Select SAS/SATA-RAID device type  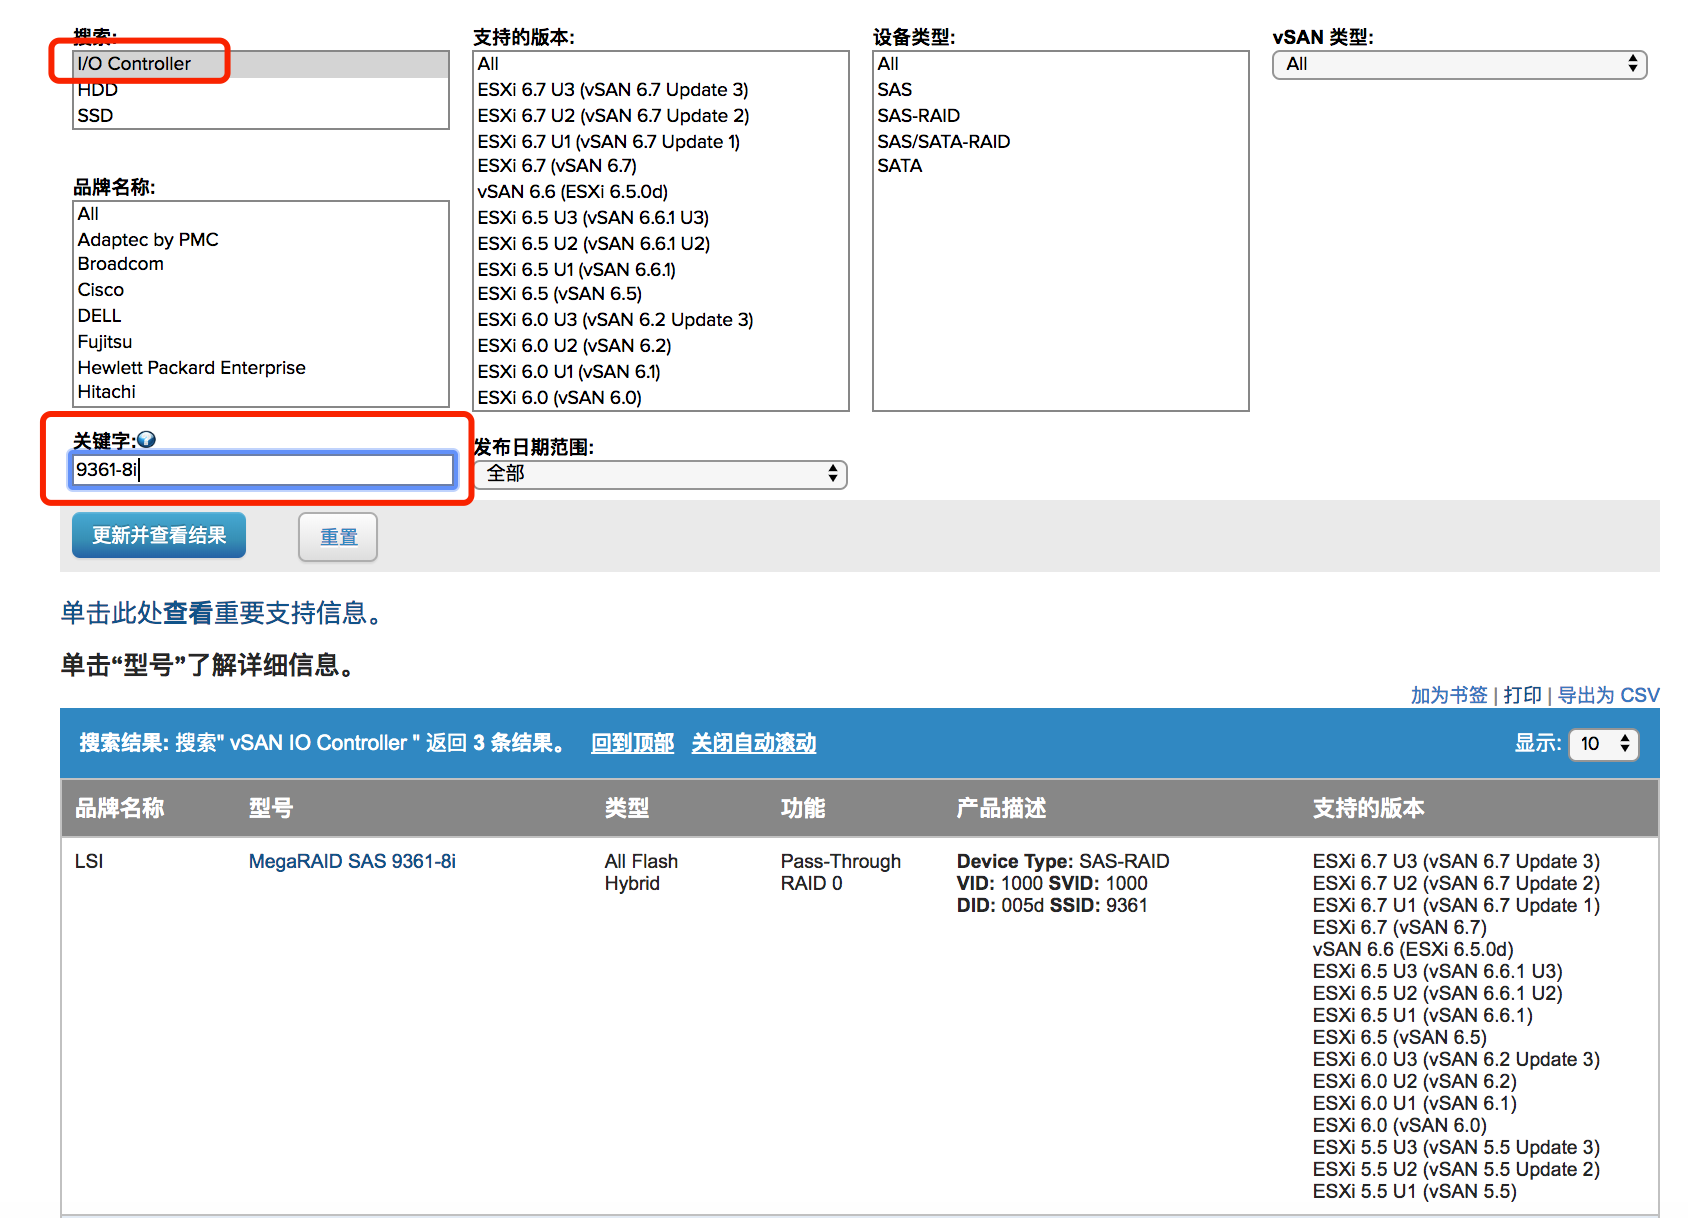pos(1061,142)
